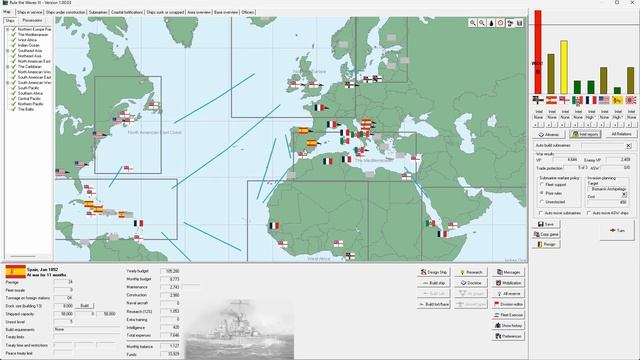640x360 pixels.
Task: Select The Baltic in area tree
Action: pos(26,109)
